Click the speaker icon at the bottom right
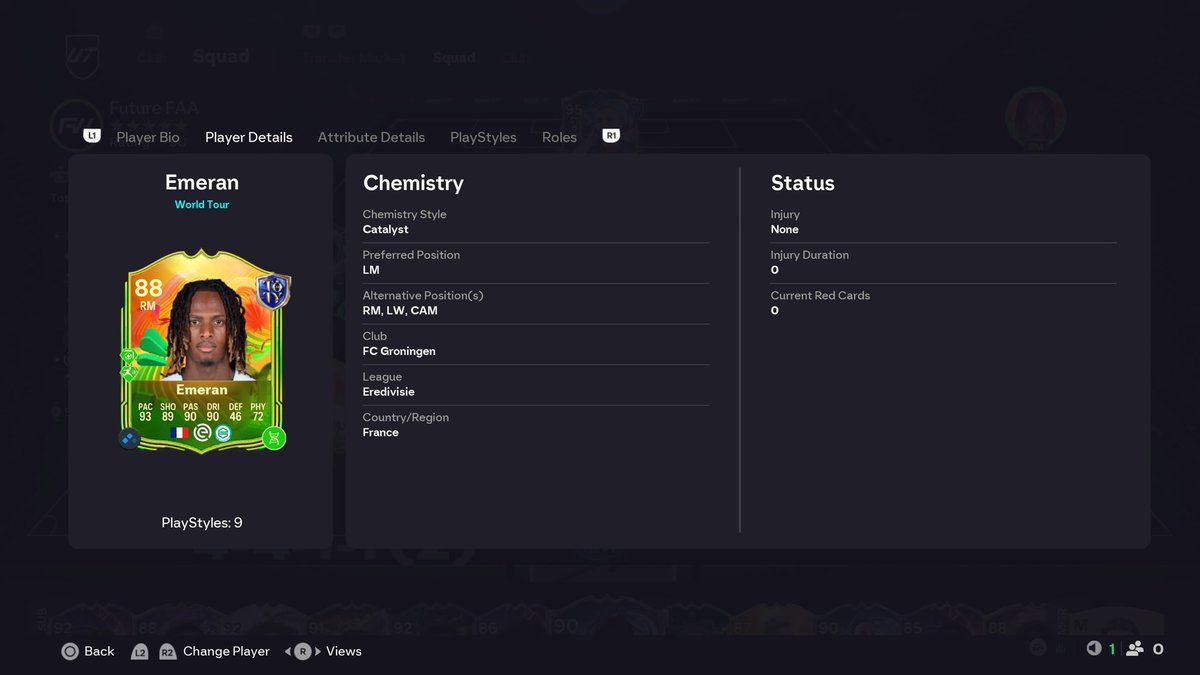This screenshot has width=1200, height=675. (1094, 648)
